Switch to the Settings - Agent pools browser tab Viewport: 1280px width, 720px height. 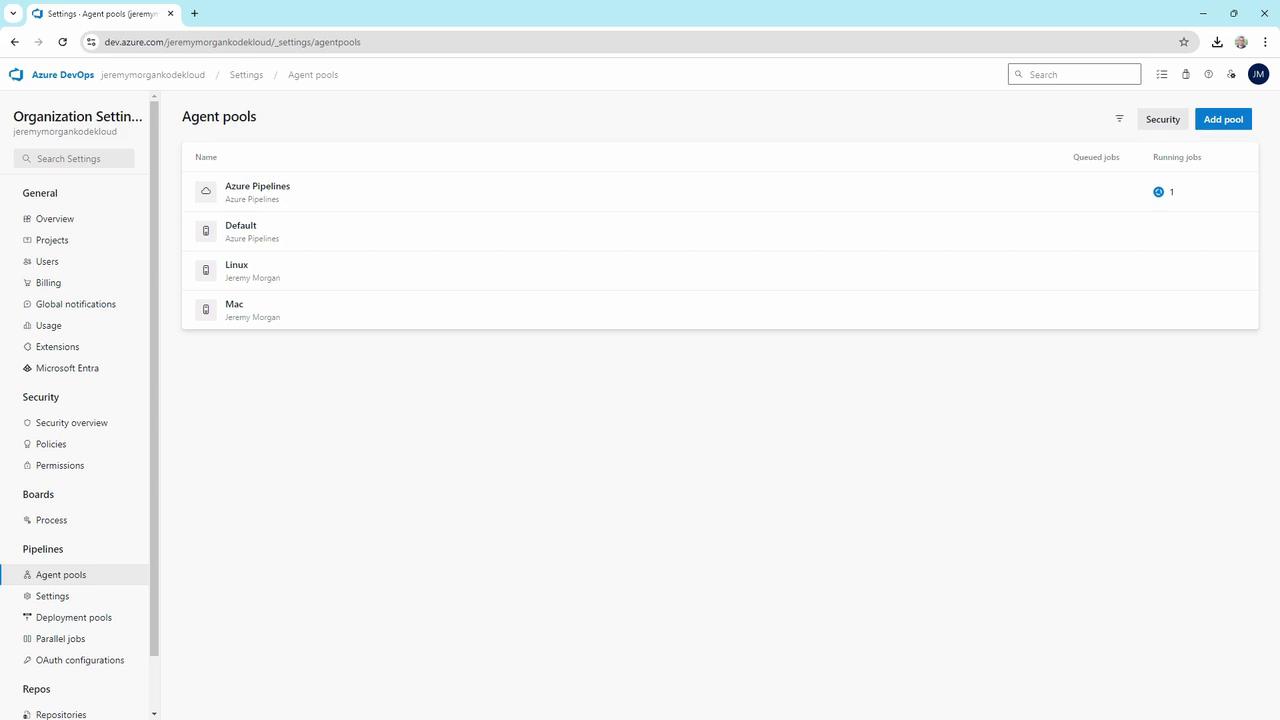click(102, 14)
